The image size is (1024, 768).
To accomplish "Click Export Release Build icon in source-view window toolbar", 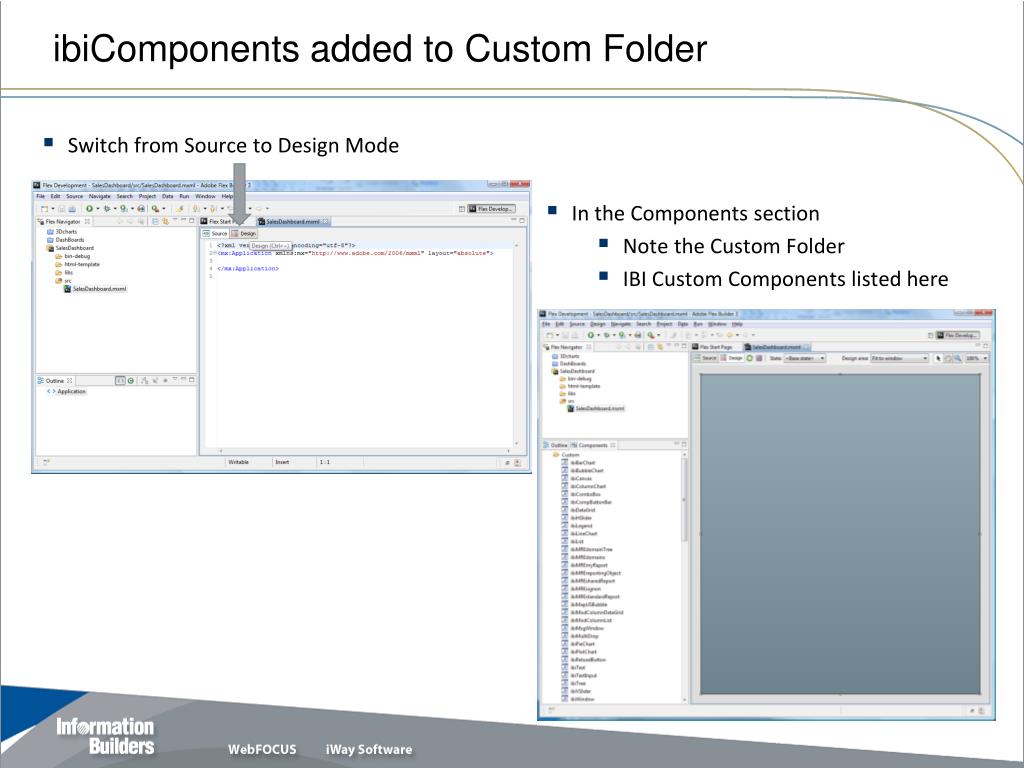I will coord(141,209).
